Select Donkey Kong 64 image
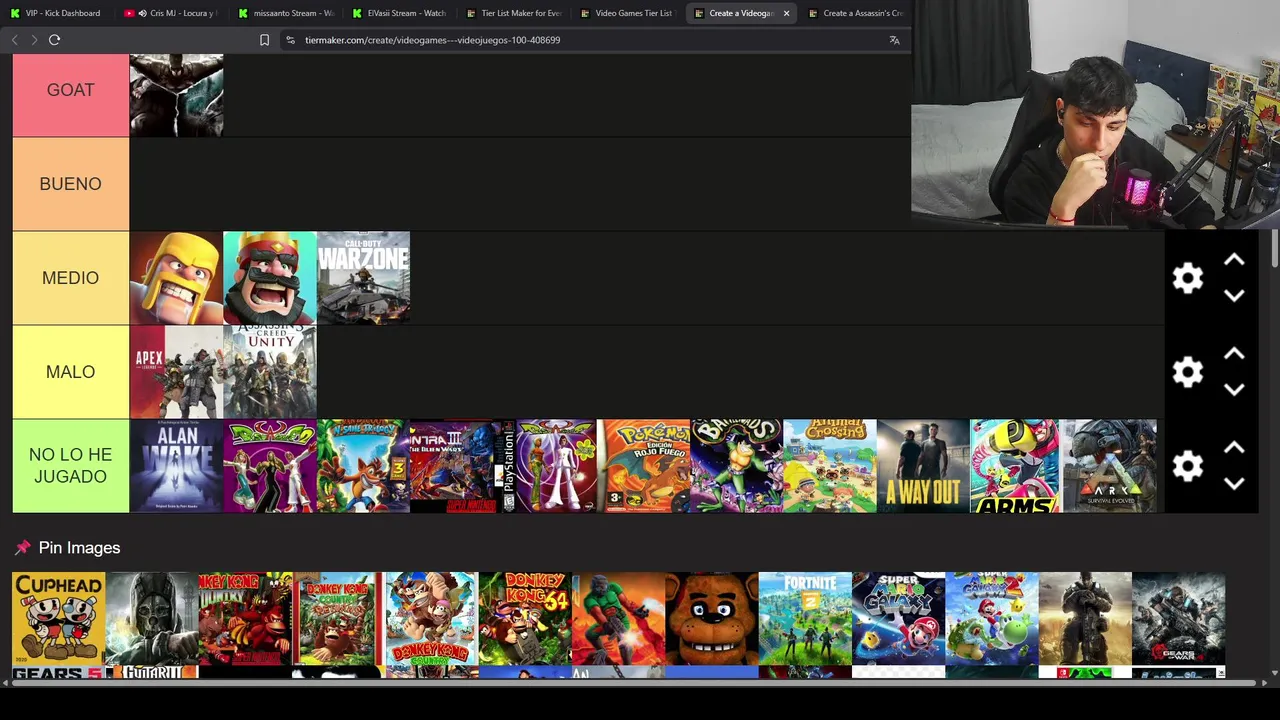Screen dimensions: 1280x720 [525, 618]
